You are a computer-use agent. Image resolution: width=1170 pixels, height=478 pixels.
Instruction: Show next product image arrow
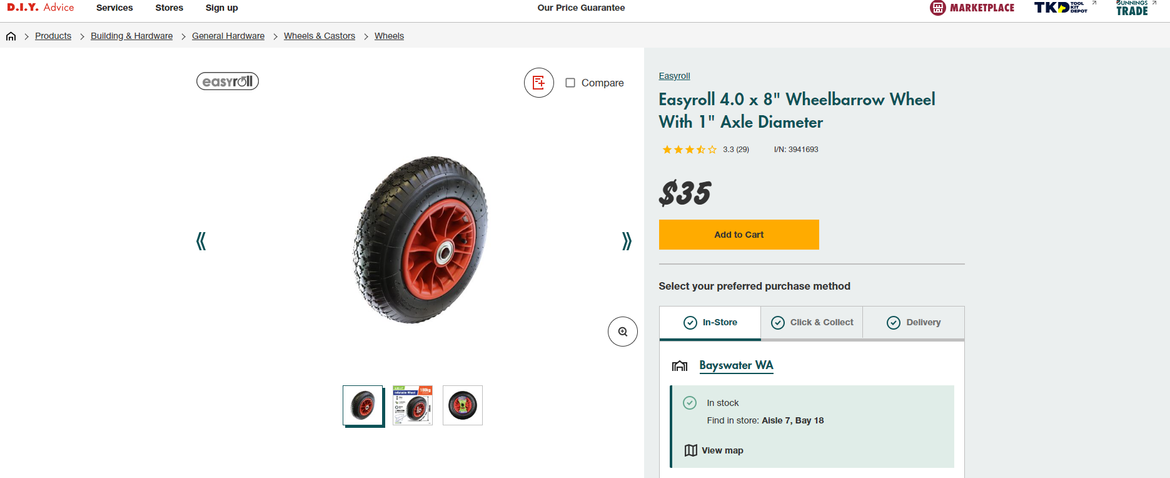627,241
